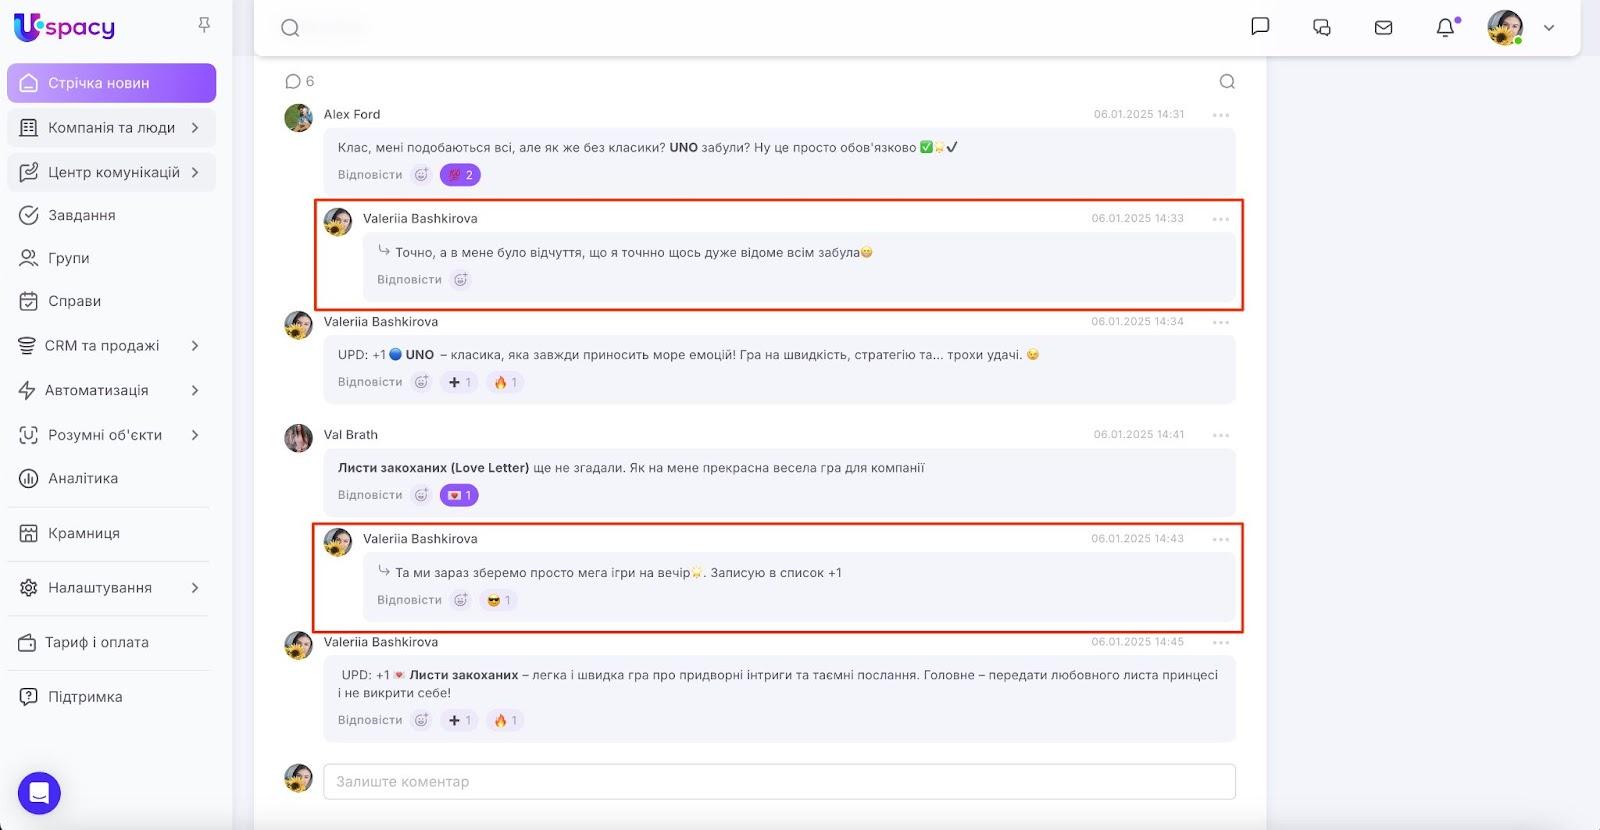Open the mail envelope icon in header
This screenshot has width=1600, height=830.
1383,28
